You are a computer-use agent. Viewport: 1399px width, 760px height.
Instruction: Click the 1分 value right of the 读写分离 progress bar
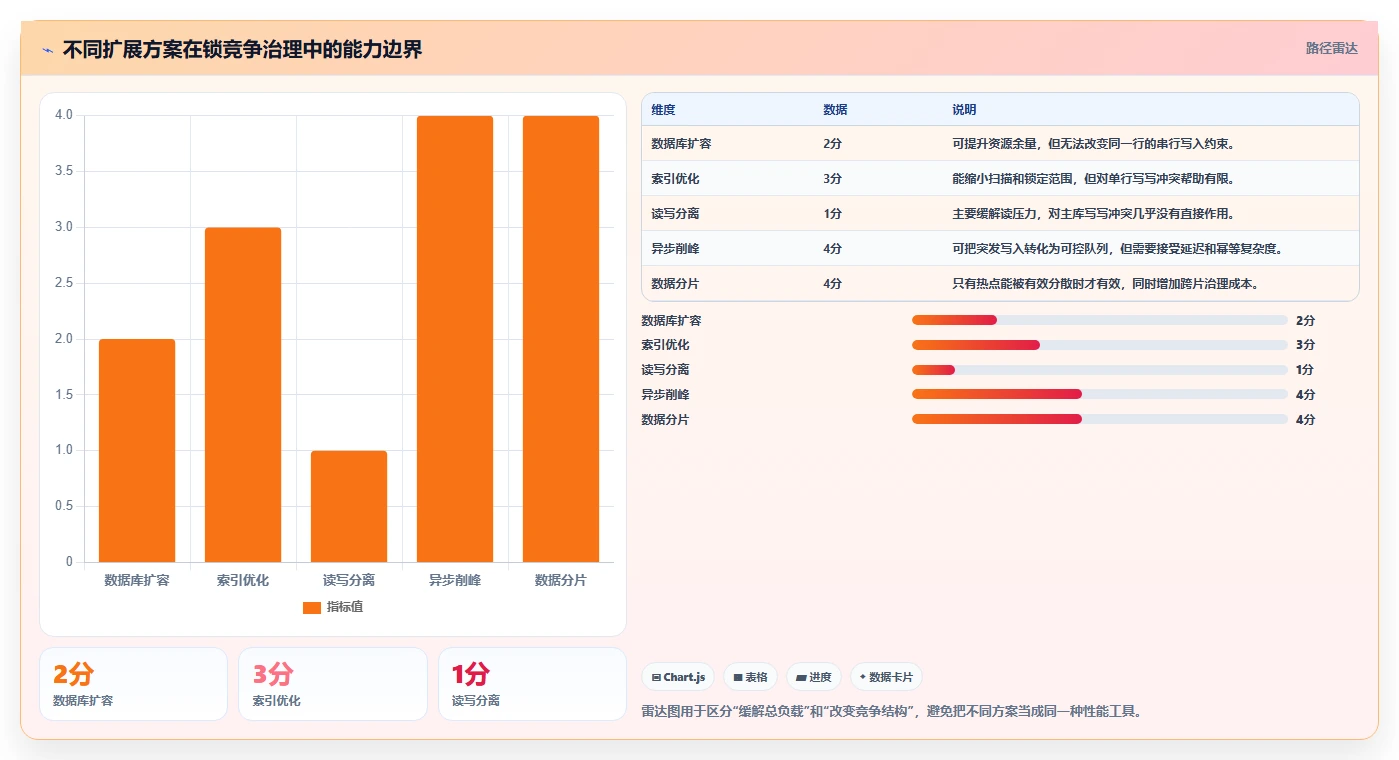tap(1305, 370)
